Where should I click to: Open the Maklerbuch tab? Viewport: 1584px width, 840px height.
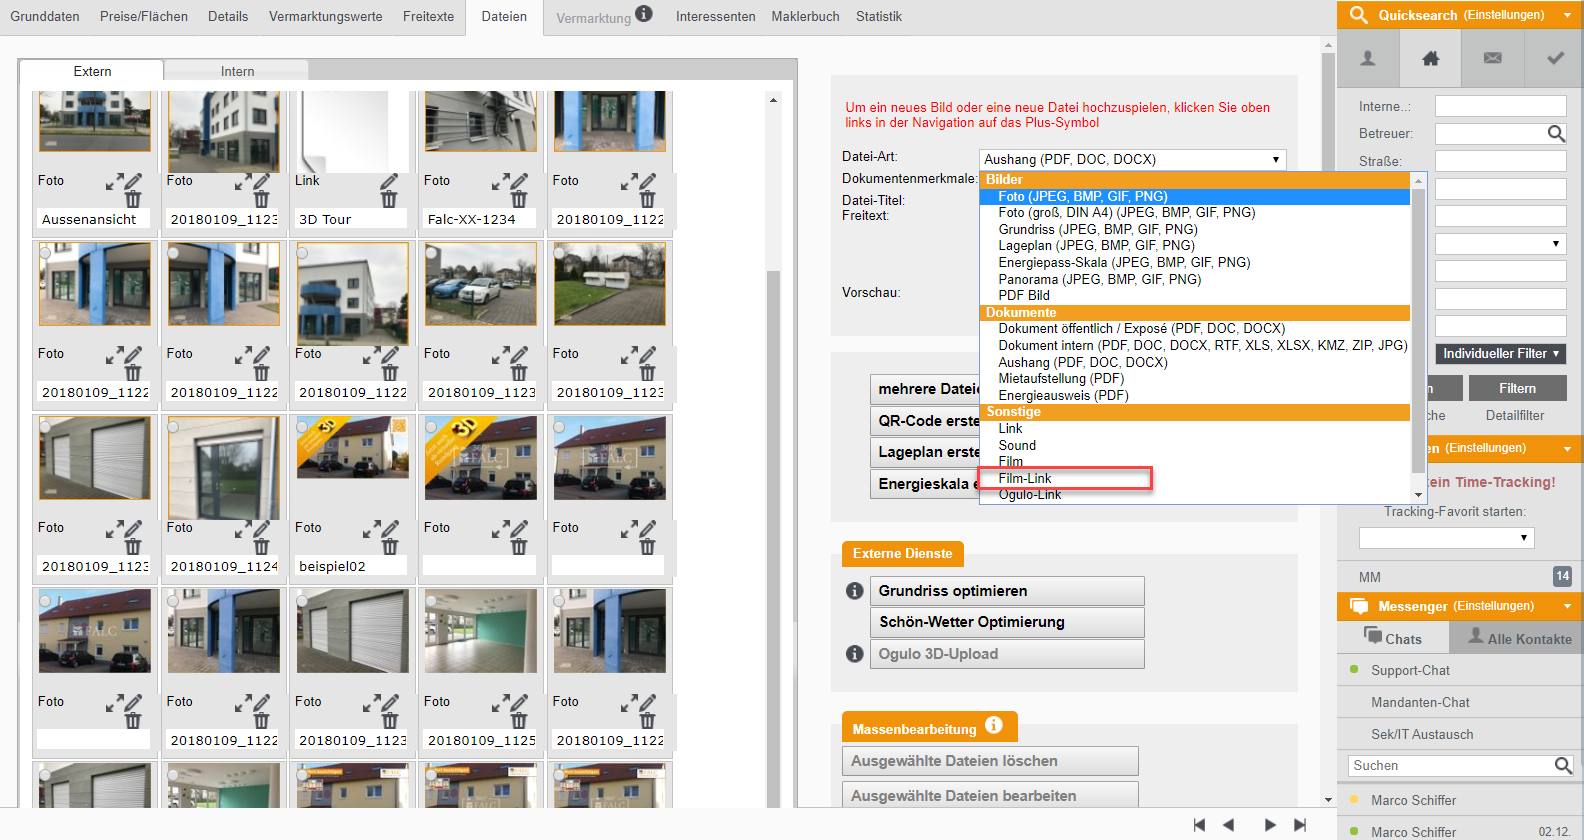(x=805, y=16)
